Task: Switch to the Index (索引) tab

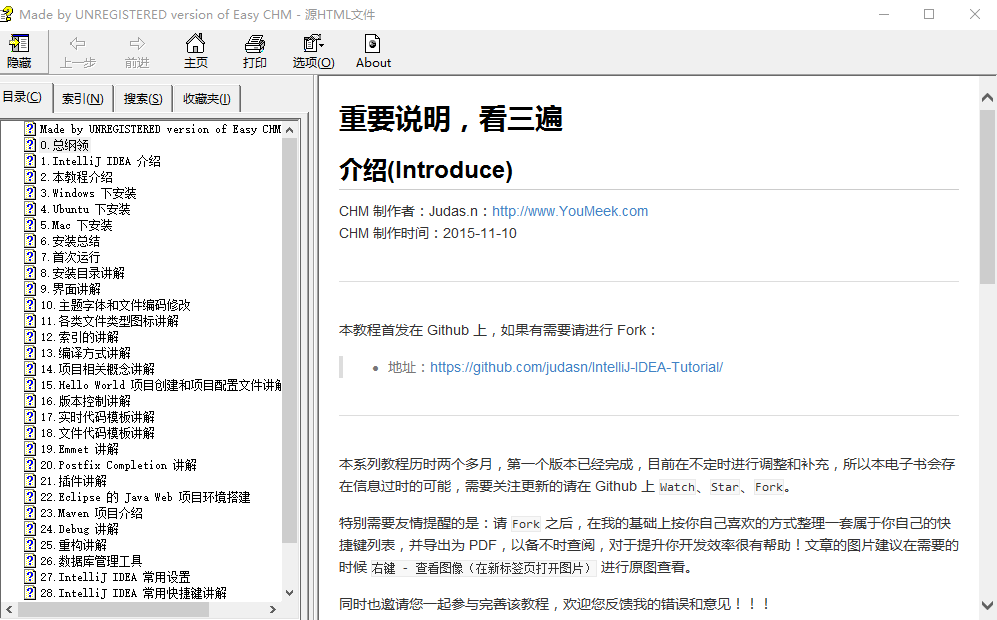Action: [82, 98]
